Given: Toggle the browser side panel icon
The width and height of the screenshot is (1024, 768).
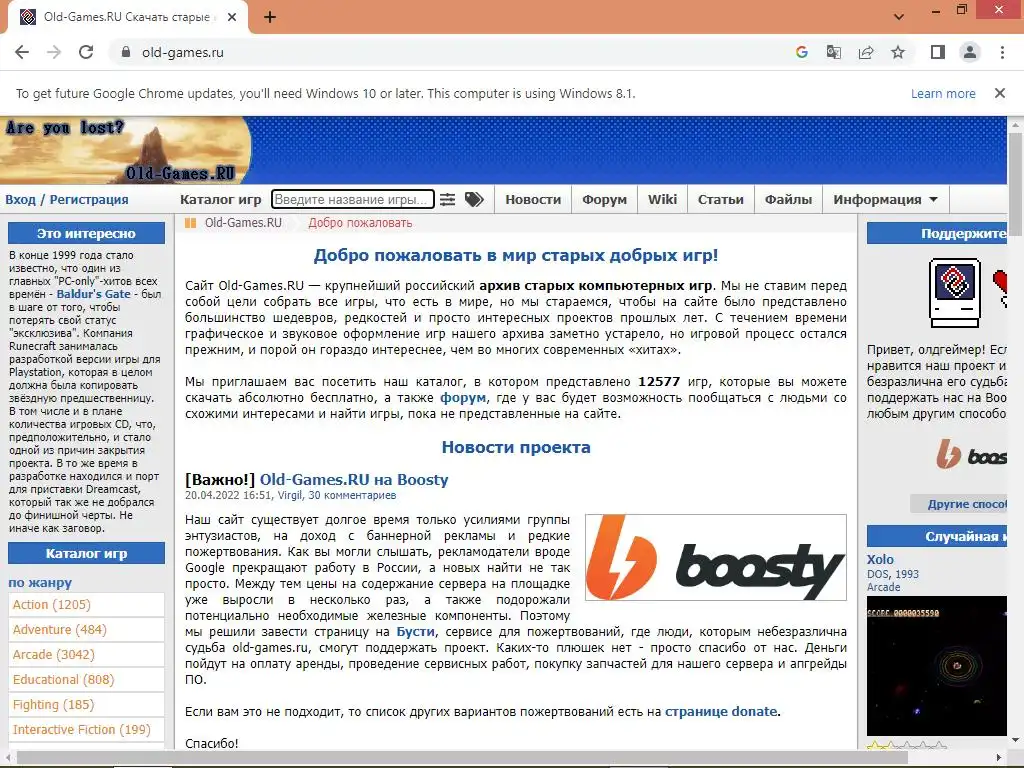Looking at the screenshot, I should [x=938, y=52].
